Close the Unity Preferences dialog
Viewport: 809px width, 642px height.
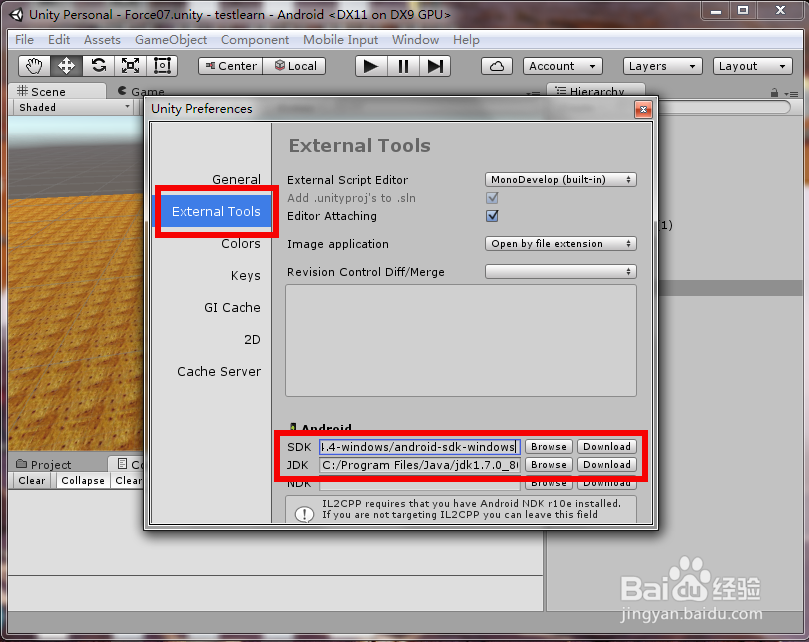[643, 109]
